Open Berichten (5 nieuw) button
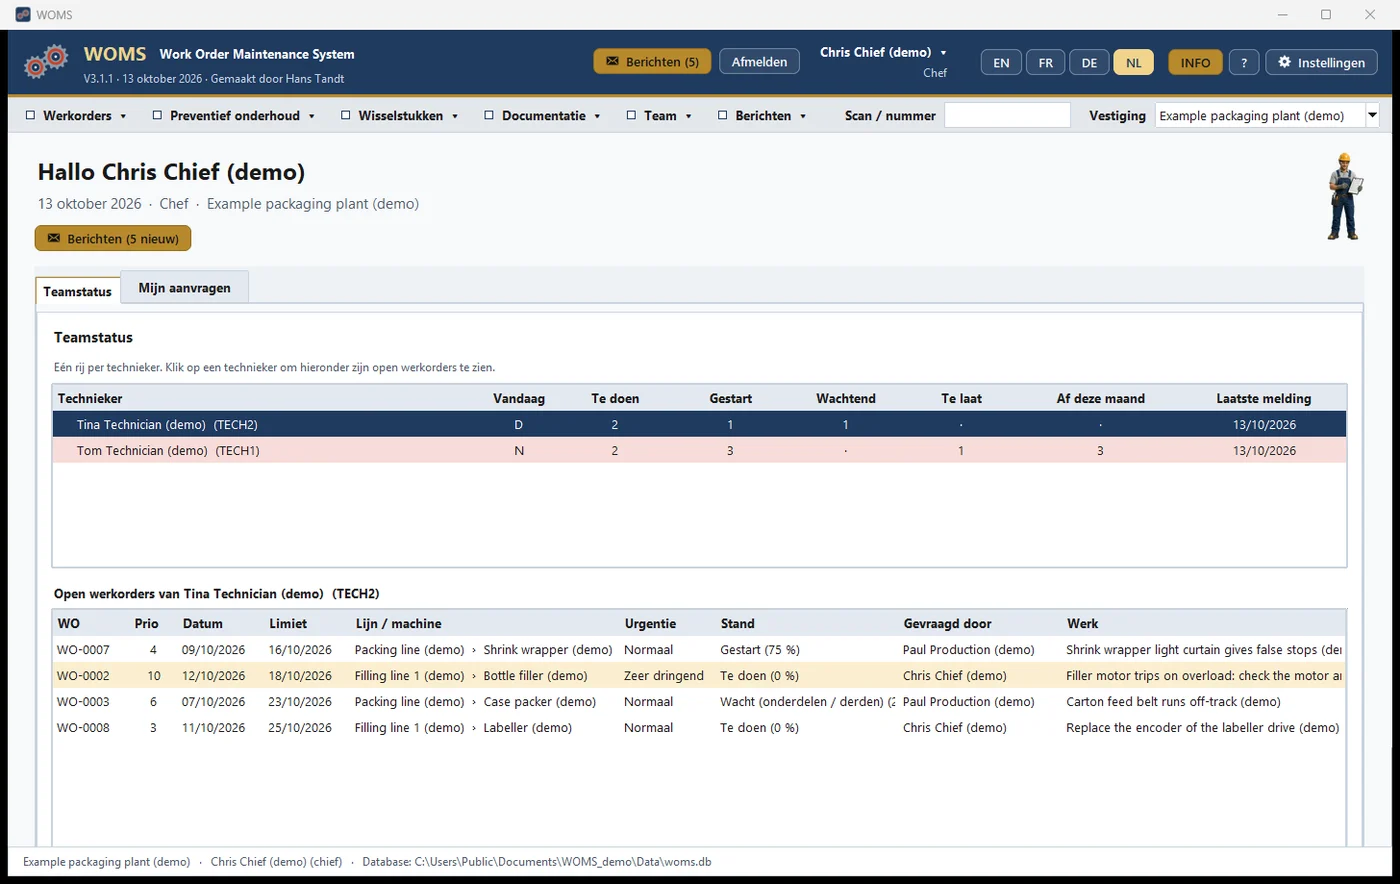This screenshot has height=884, width=1400. (113, 238)
